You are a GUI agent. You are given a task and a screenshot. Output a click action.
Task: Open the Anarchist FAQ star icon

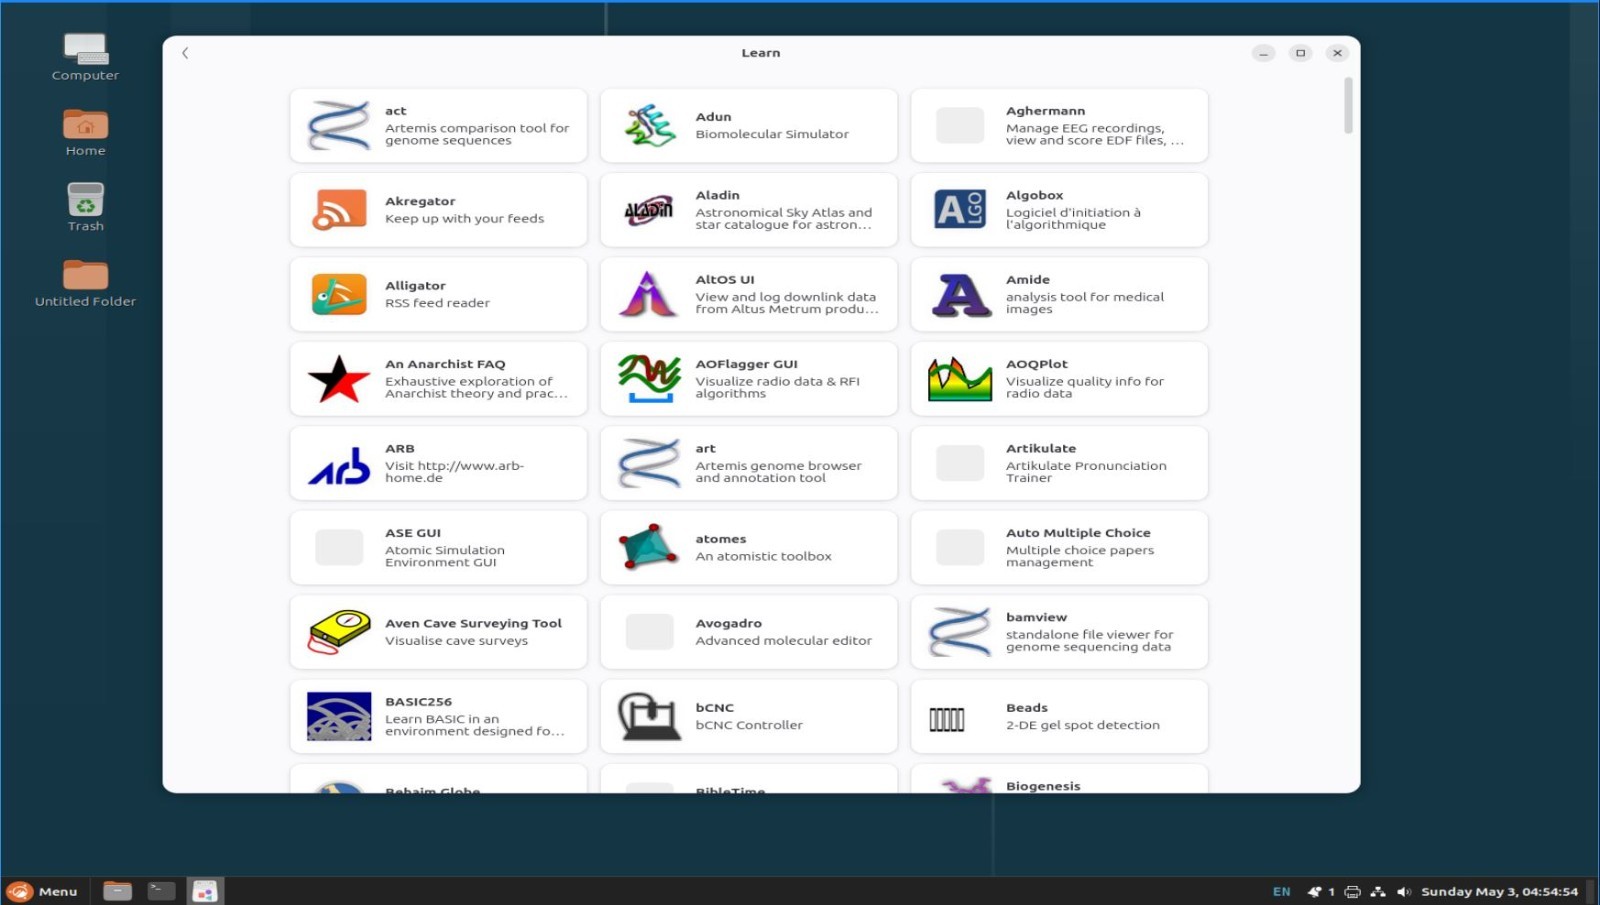pyautogui.click(x=339, y=379)
